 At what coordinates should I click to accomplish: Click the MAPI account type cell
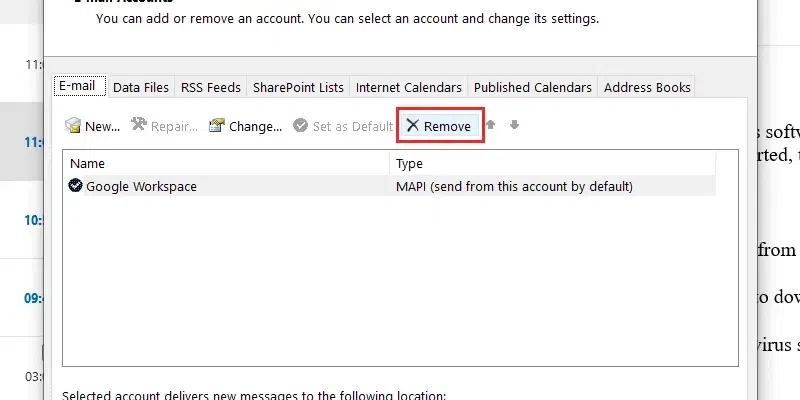pos(514,186)
